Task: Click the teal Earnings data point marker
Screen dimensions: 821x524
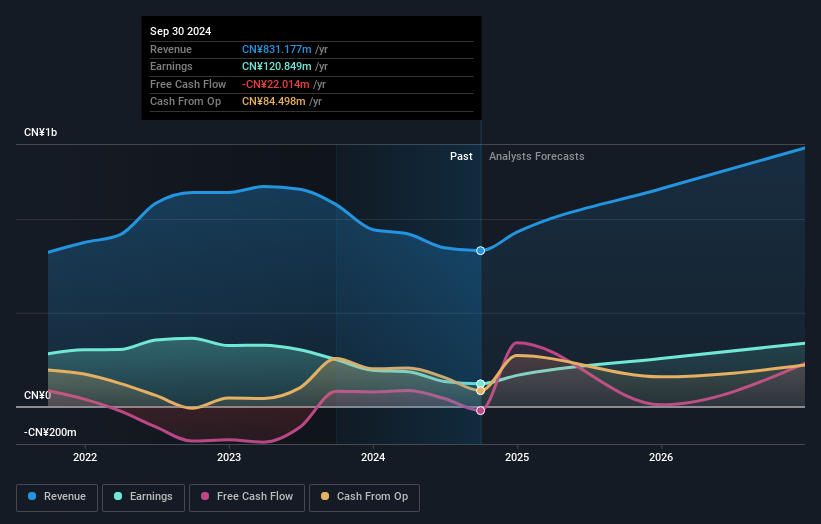Action: [x=480, y=384]
